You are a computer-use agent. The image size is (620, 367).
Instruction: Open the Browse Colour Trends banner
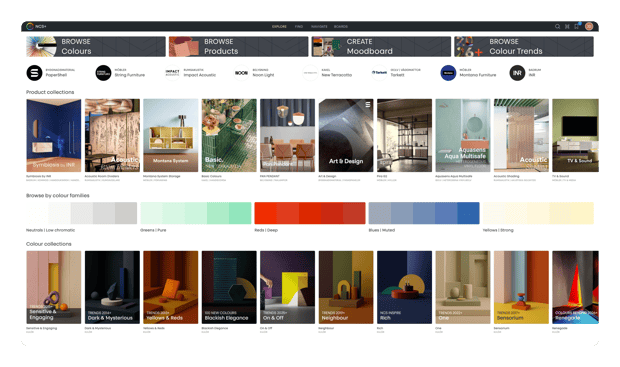coord(524,46)
